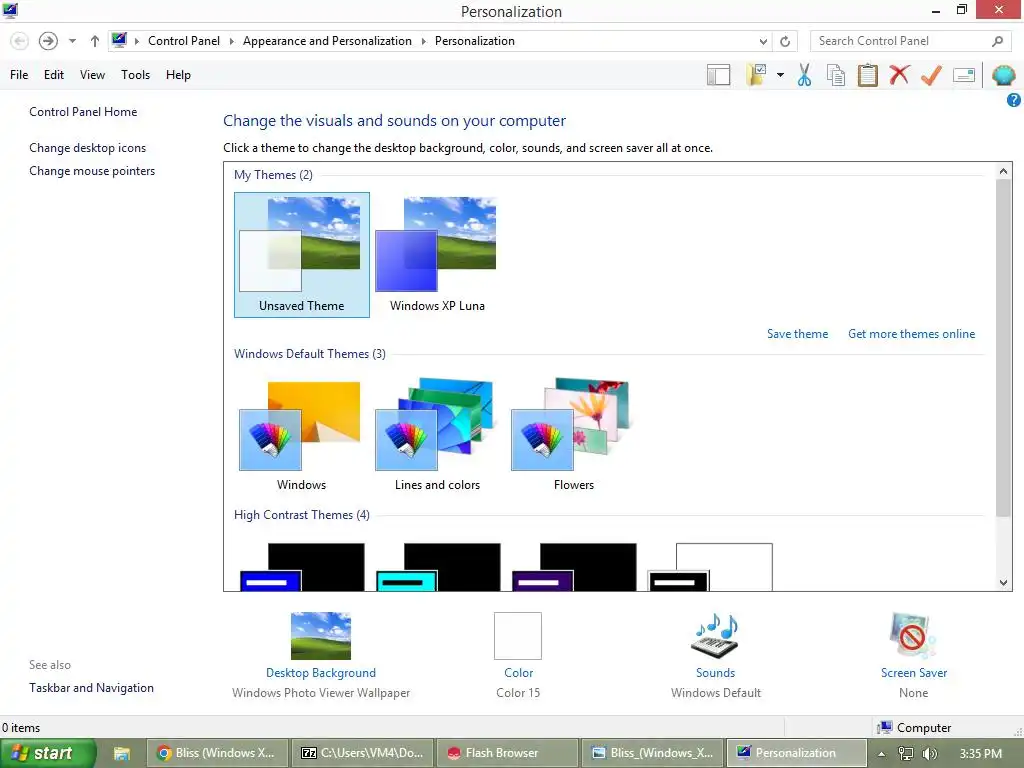Switch to Chrome Bliss taskbar window
The height and width of the screenshot is (768, 1024).
(x=216, y=753)
